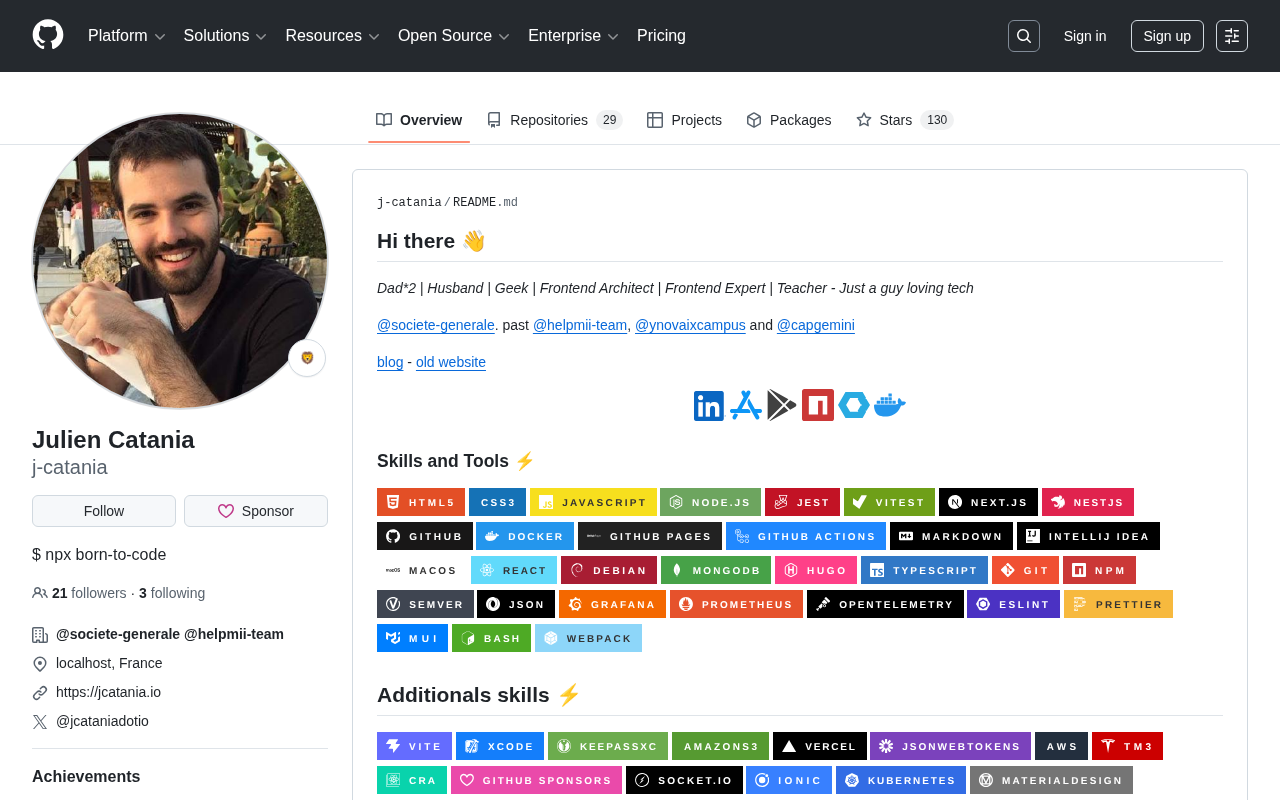Switch to the Stars tab
The width and height of the screenshot is (1280, 800).
pos(905,120)
